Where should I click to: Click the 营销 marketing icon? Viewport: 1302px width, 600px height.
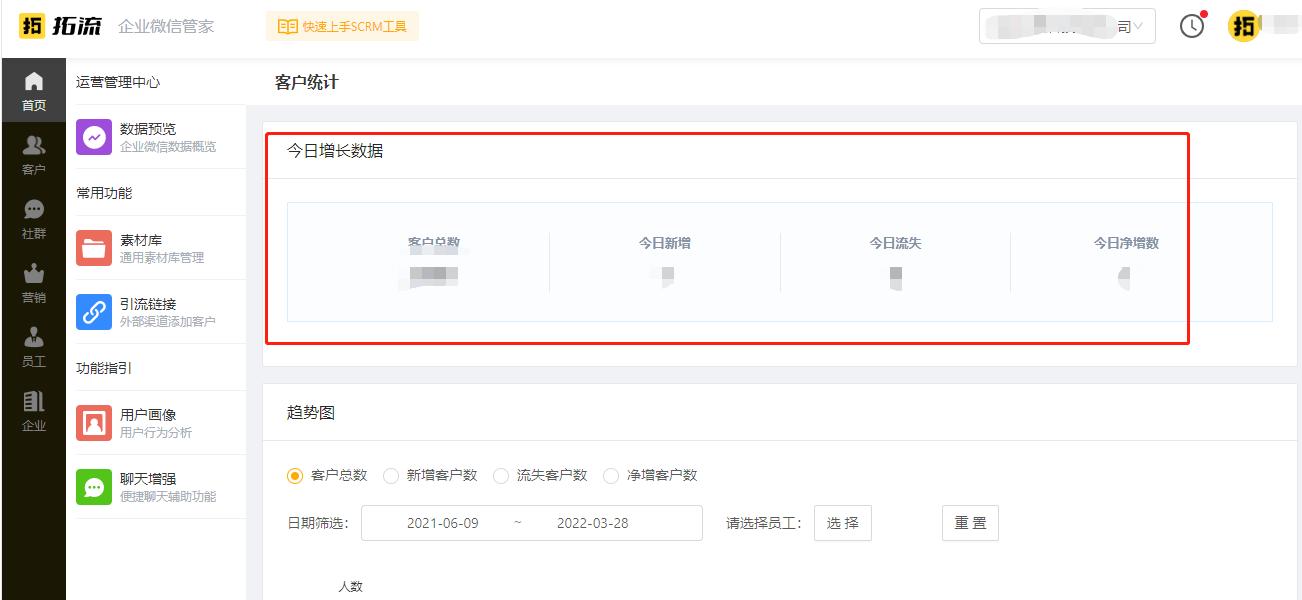[x=33, y=275]
